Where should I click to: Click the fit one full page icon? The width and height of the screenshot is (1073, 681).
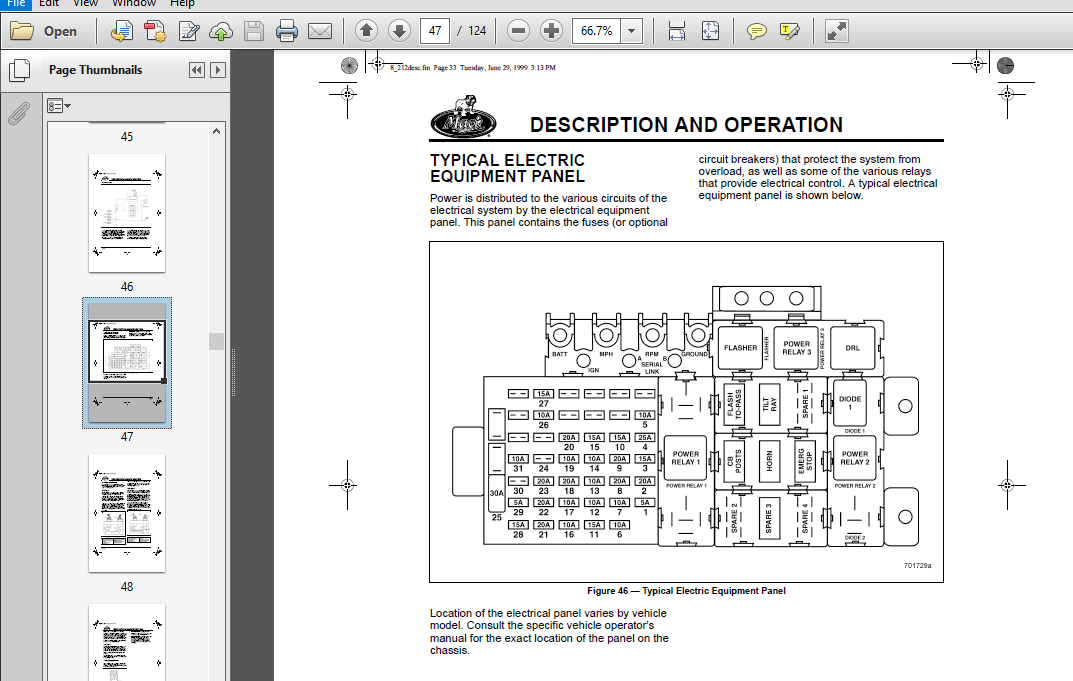pyautogui.click(x=710, y=31)
